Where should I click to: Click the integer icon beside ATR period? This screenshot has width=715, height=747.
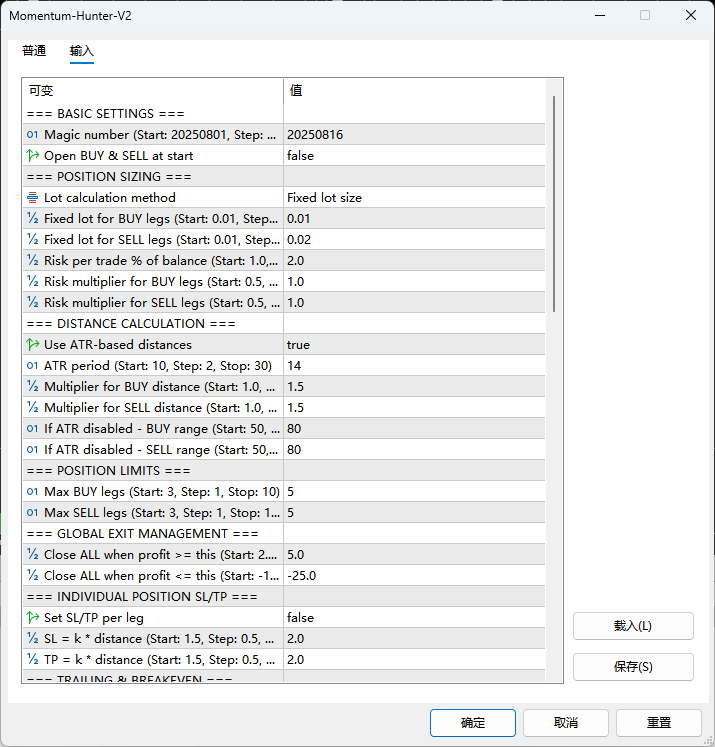[33, 366]
